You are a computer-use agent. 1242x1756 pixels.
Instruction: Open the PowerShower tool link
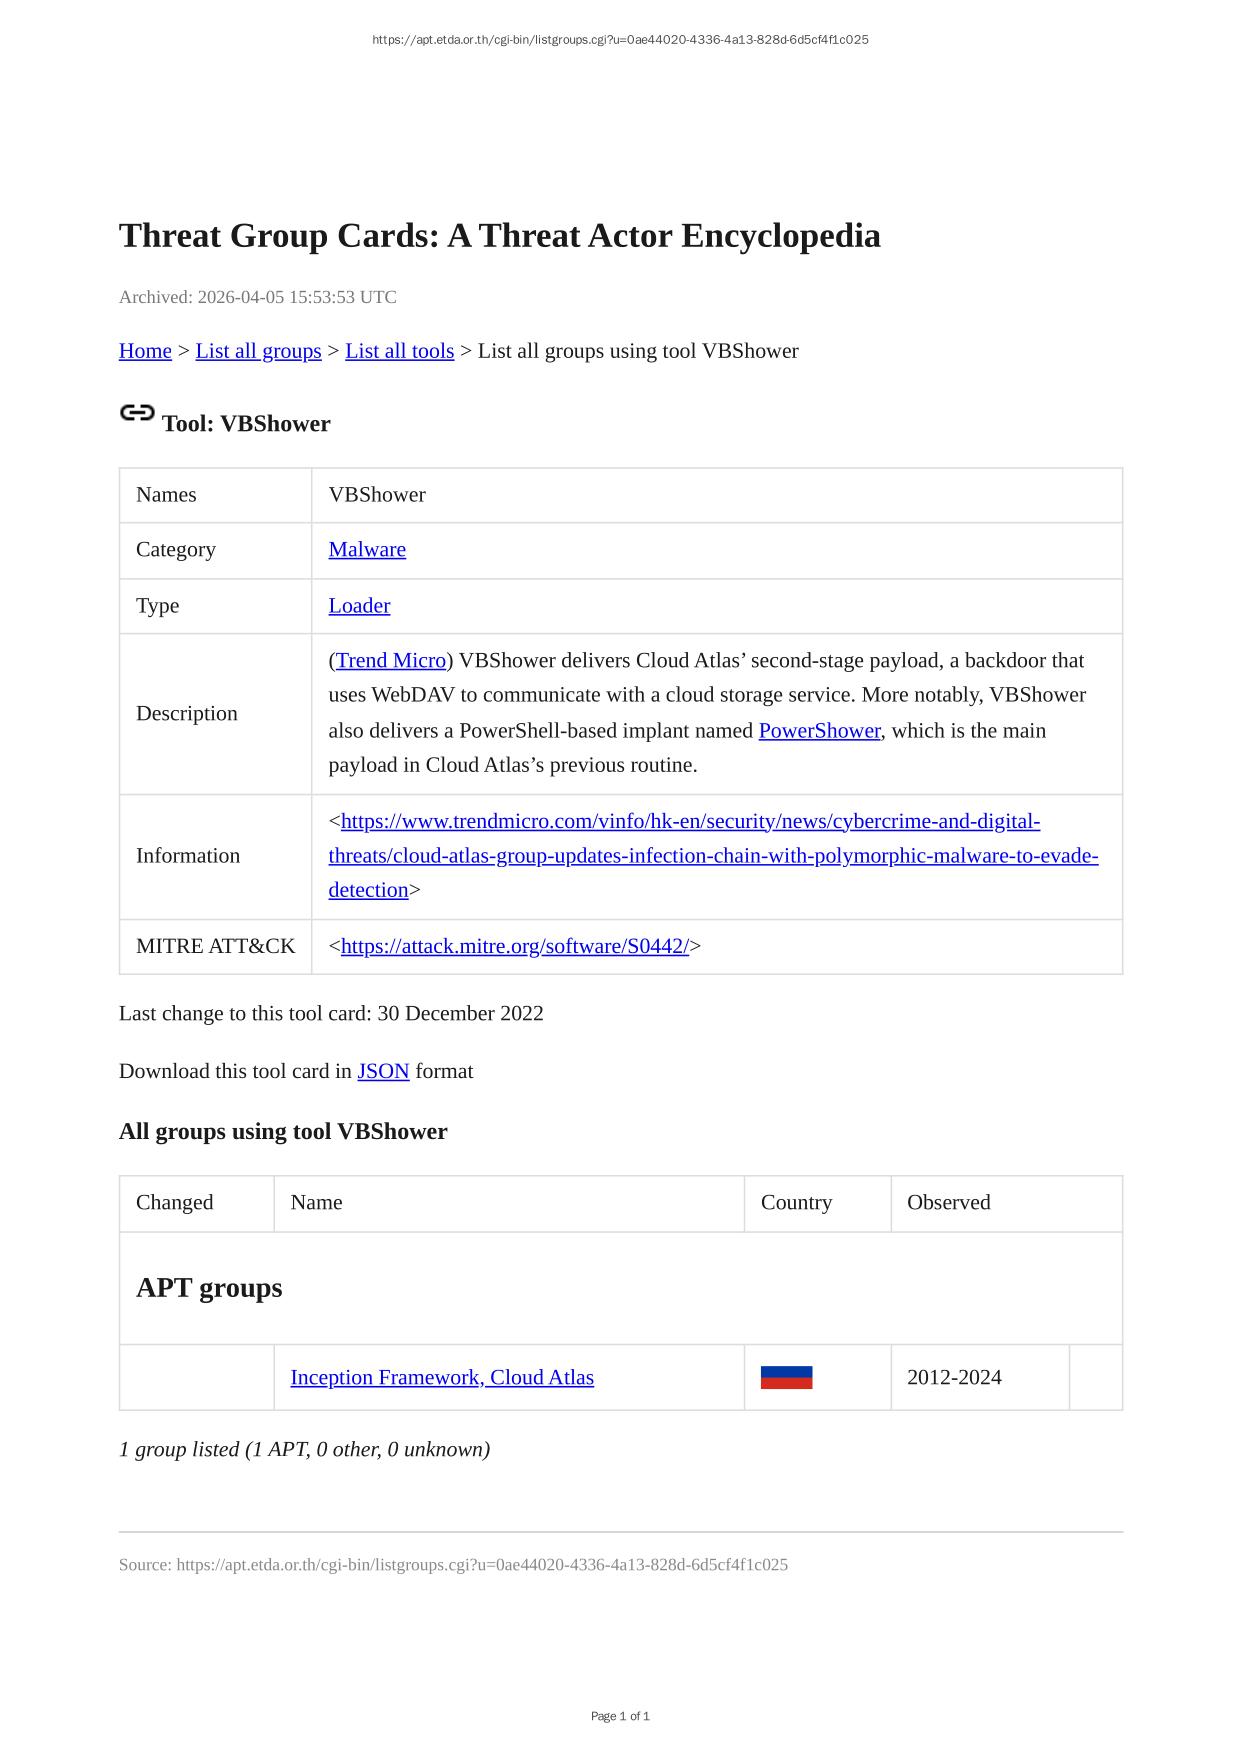point(819,730)
